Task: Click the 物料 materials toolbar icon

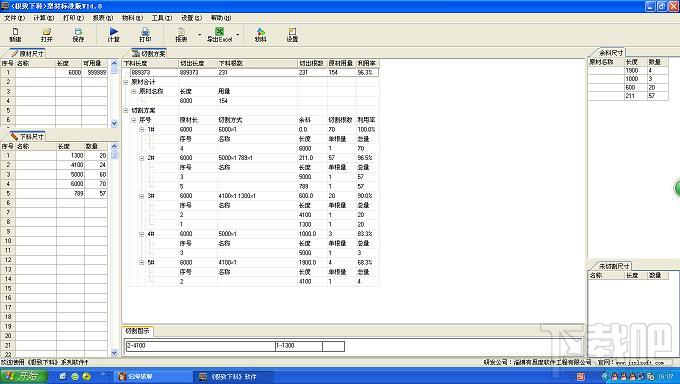Action: (x=260, y=35)
